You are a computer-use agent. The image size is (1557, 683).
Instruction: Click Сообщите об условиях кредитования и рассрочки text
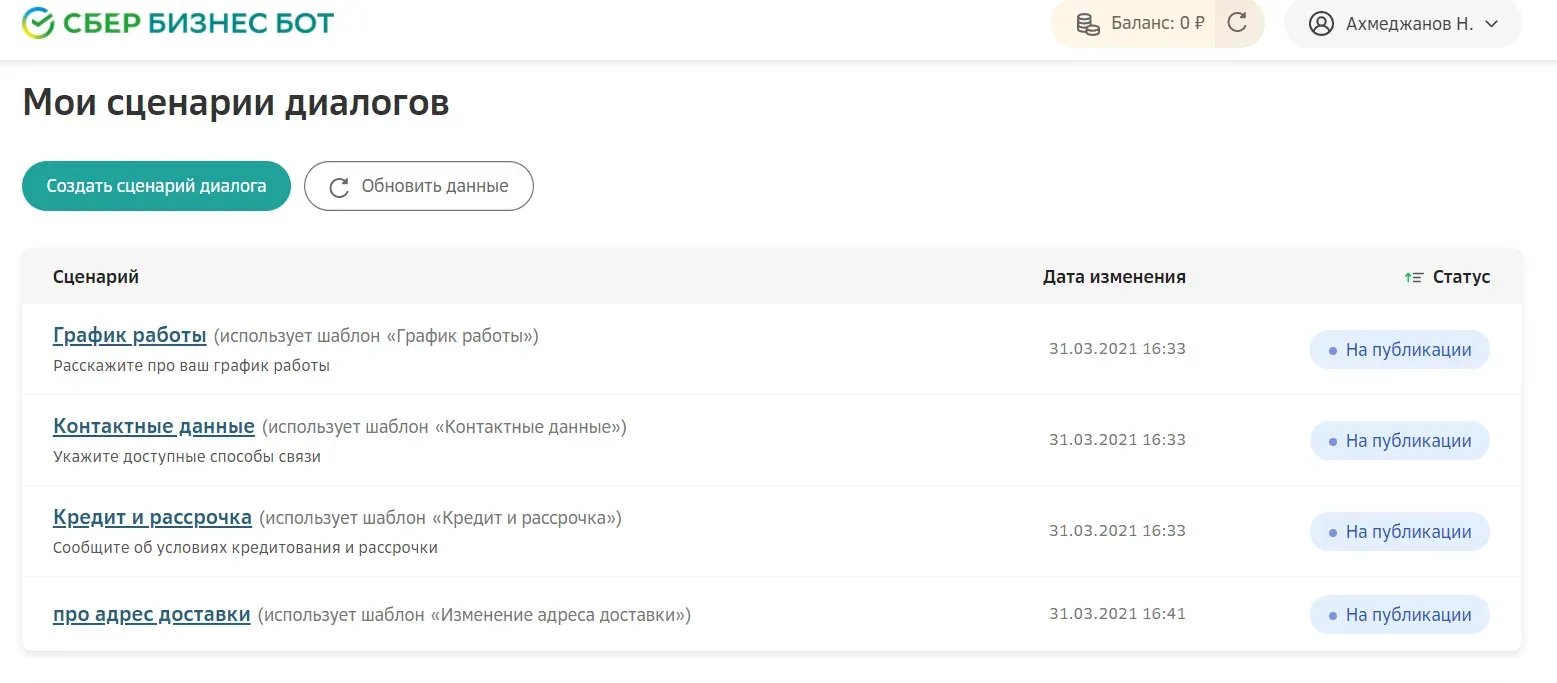[245, 548]
